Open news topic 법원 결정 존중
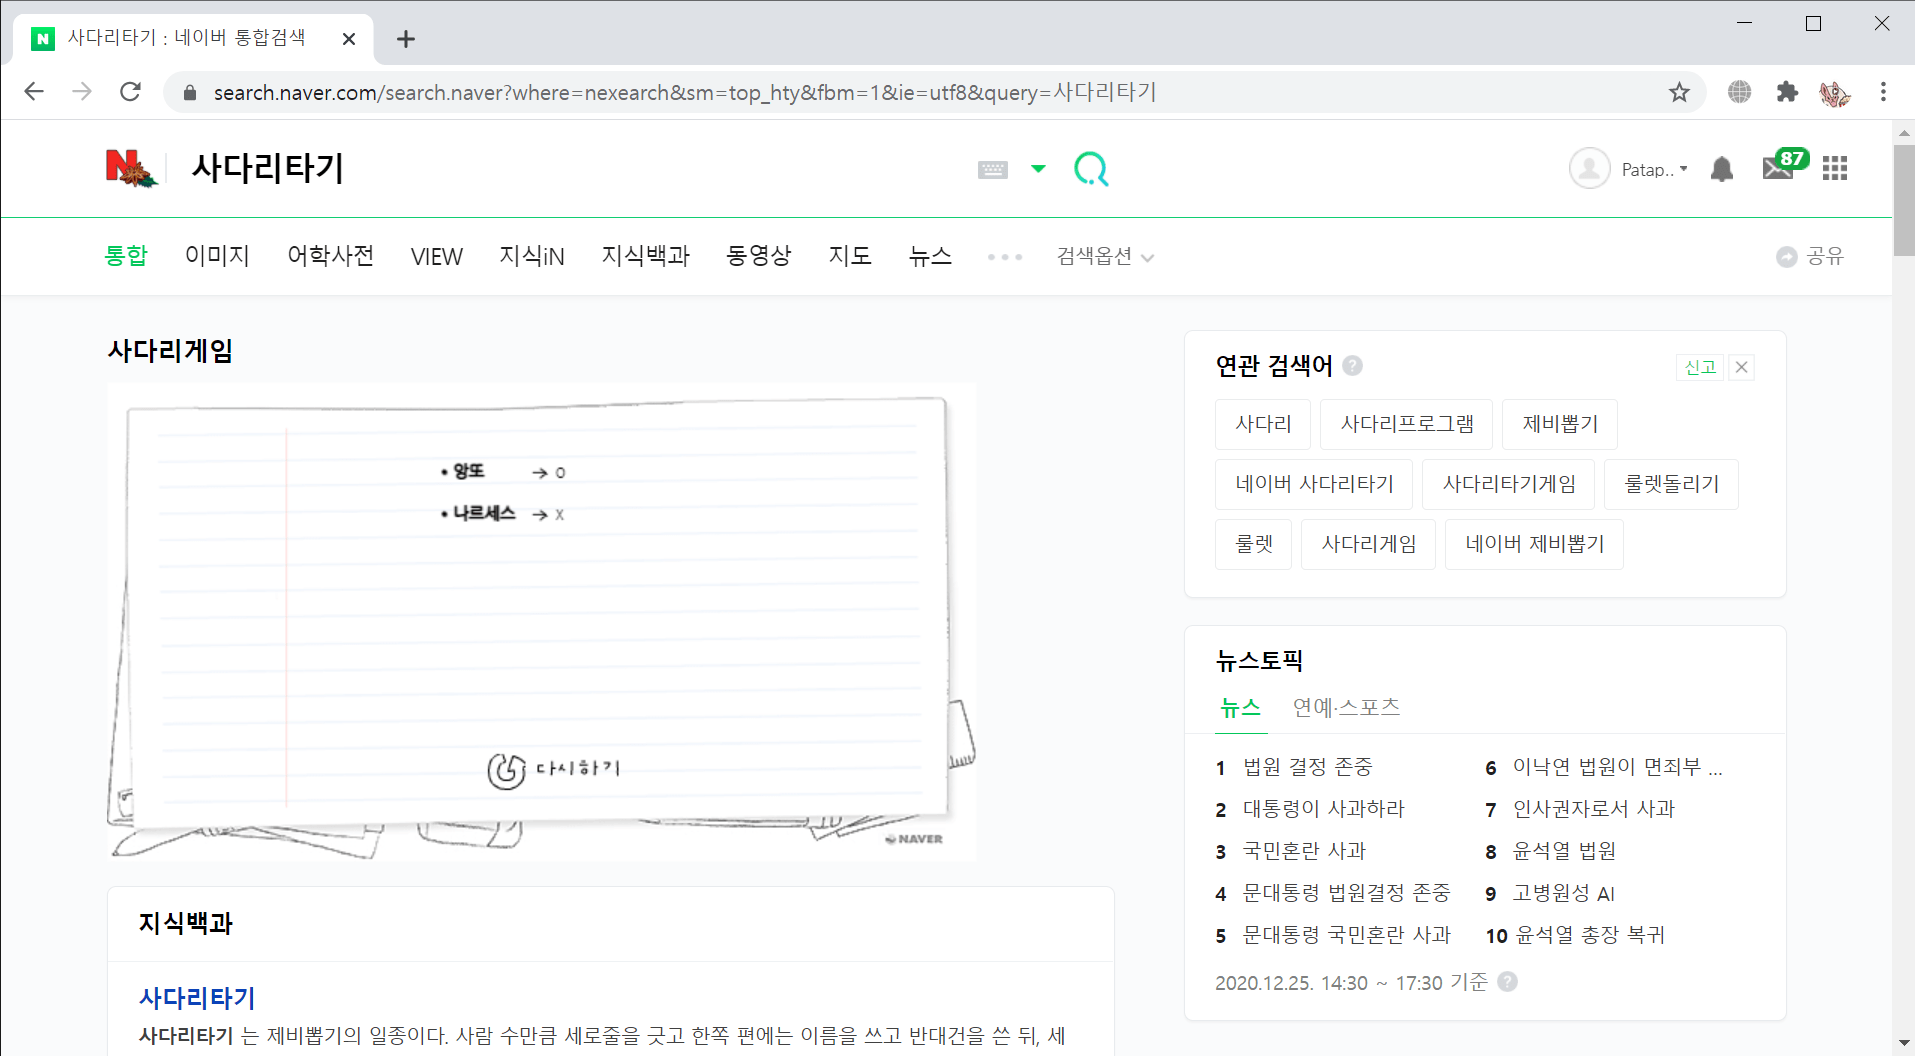This screenshot has width=1915, height=1056. (1308, 767)
